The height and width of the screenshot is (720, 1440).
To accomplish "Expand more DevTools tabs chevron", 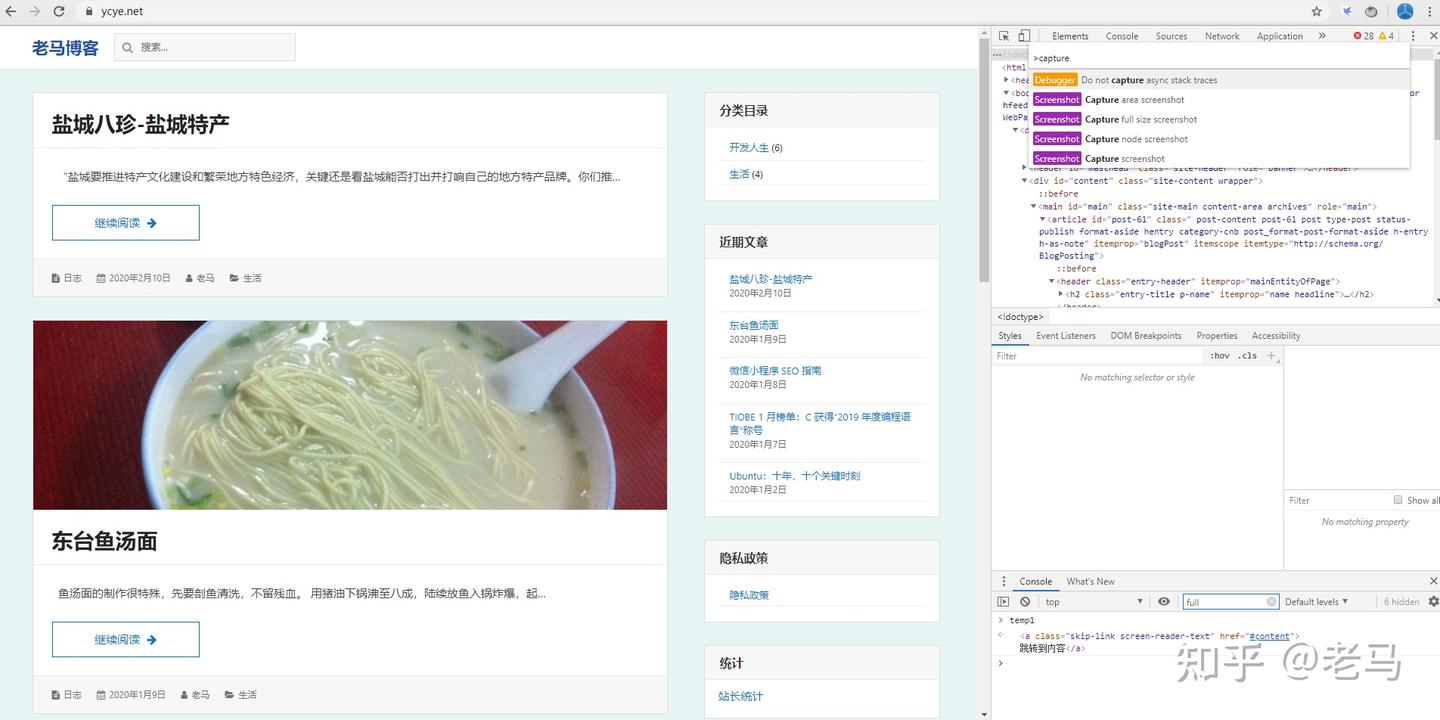I will [1322, 36].
